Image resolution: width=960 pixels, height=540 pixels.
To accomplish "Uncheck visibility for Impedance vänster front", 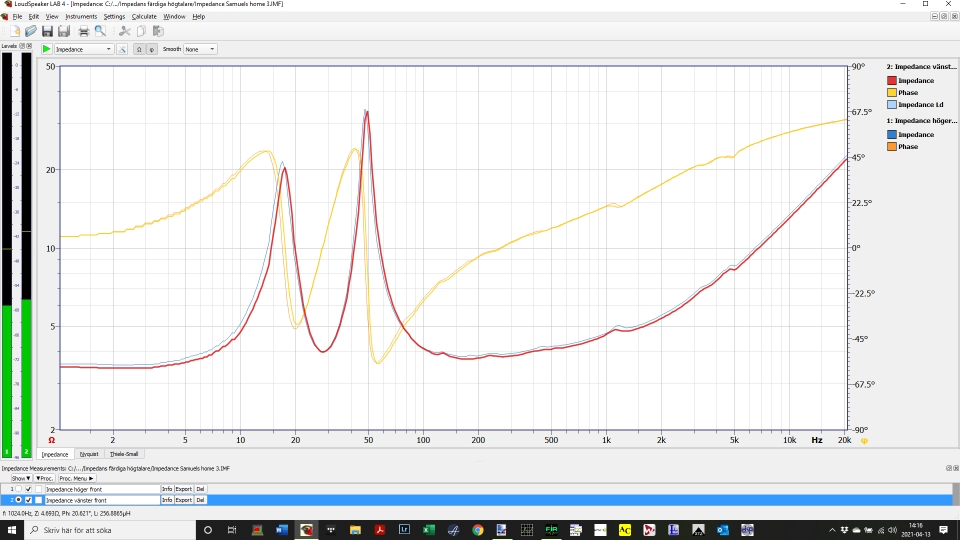I will coord(28,500).
